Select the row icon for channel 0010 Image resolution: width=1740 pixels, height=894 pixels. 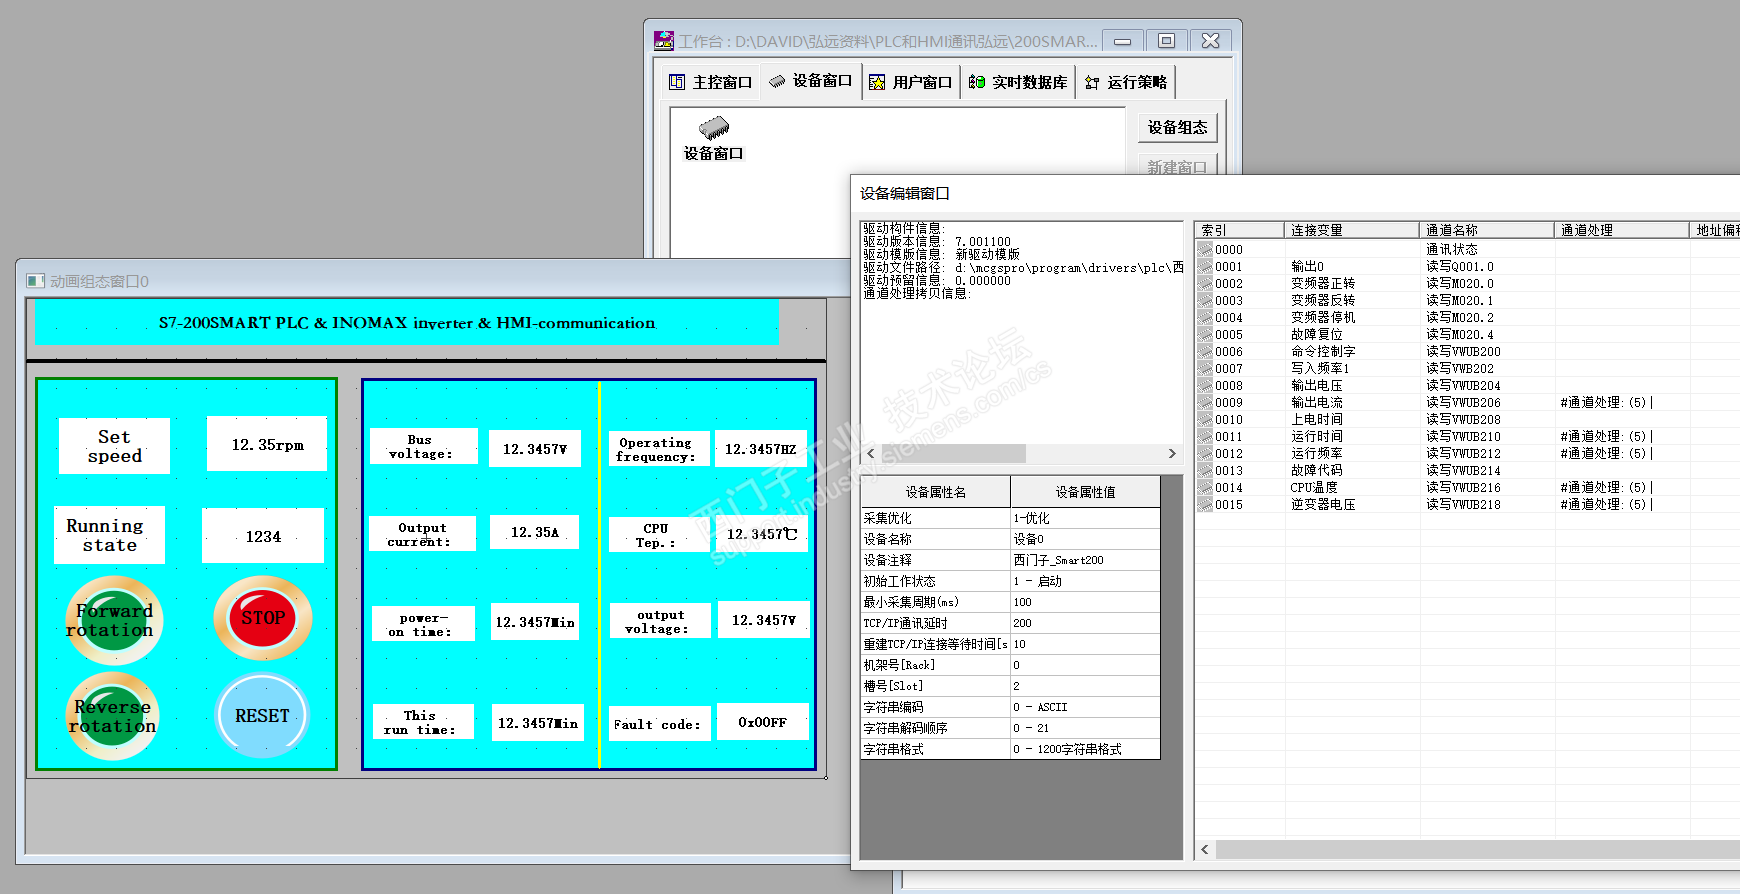click(1205, 420)
